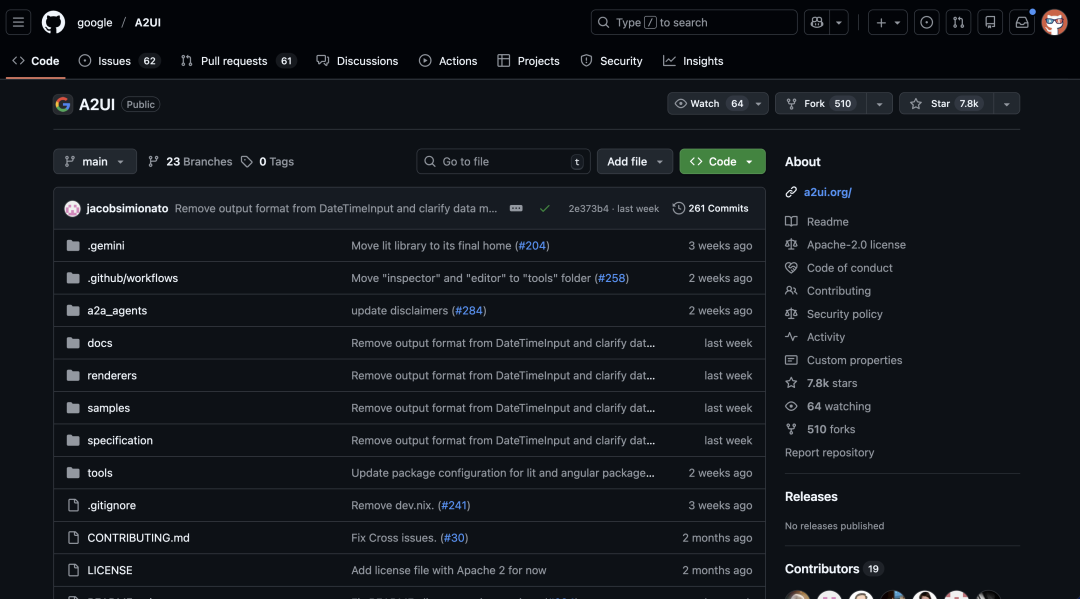Click jacobsimionato's commit author avatar
The image size is (1080, 599).
click(x=72, y=209)
